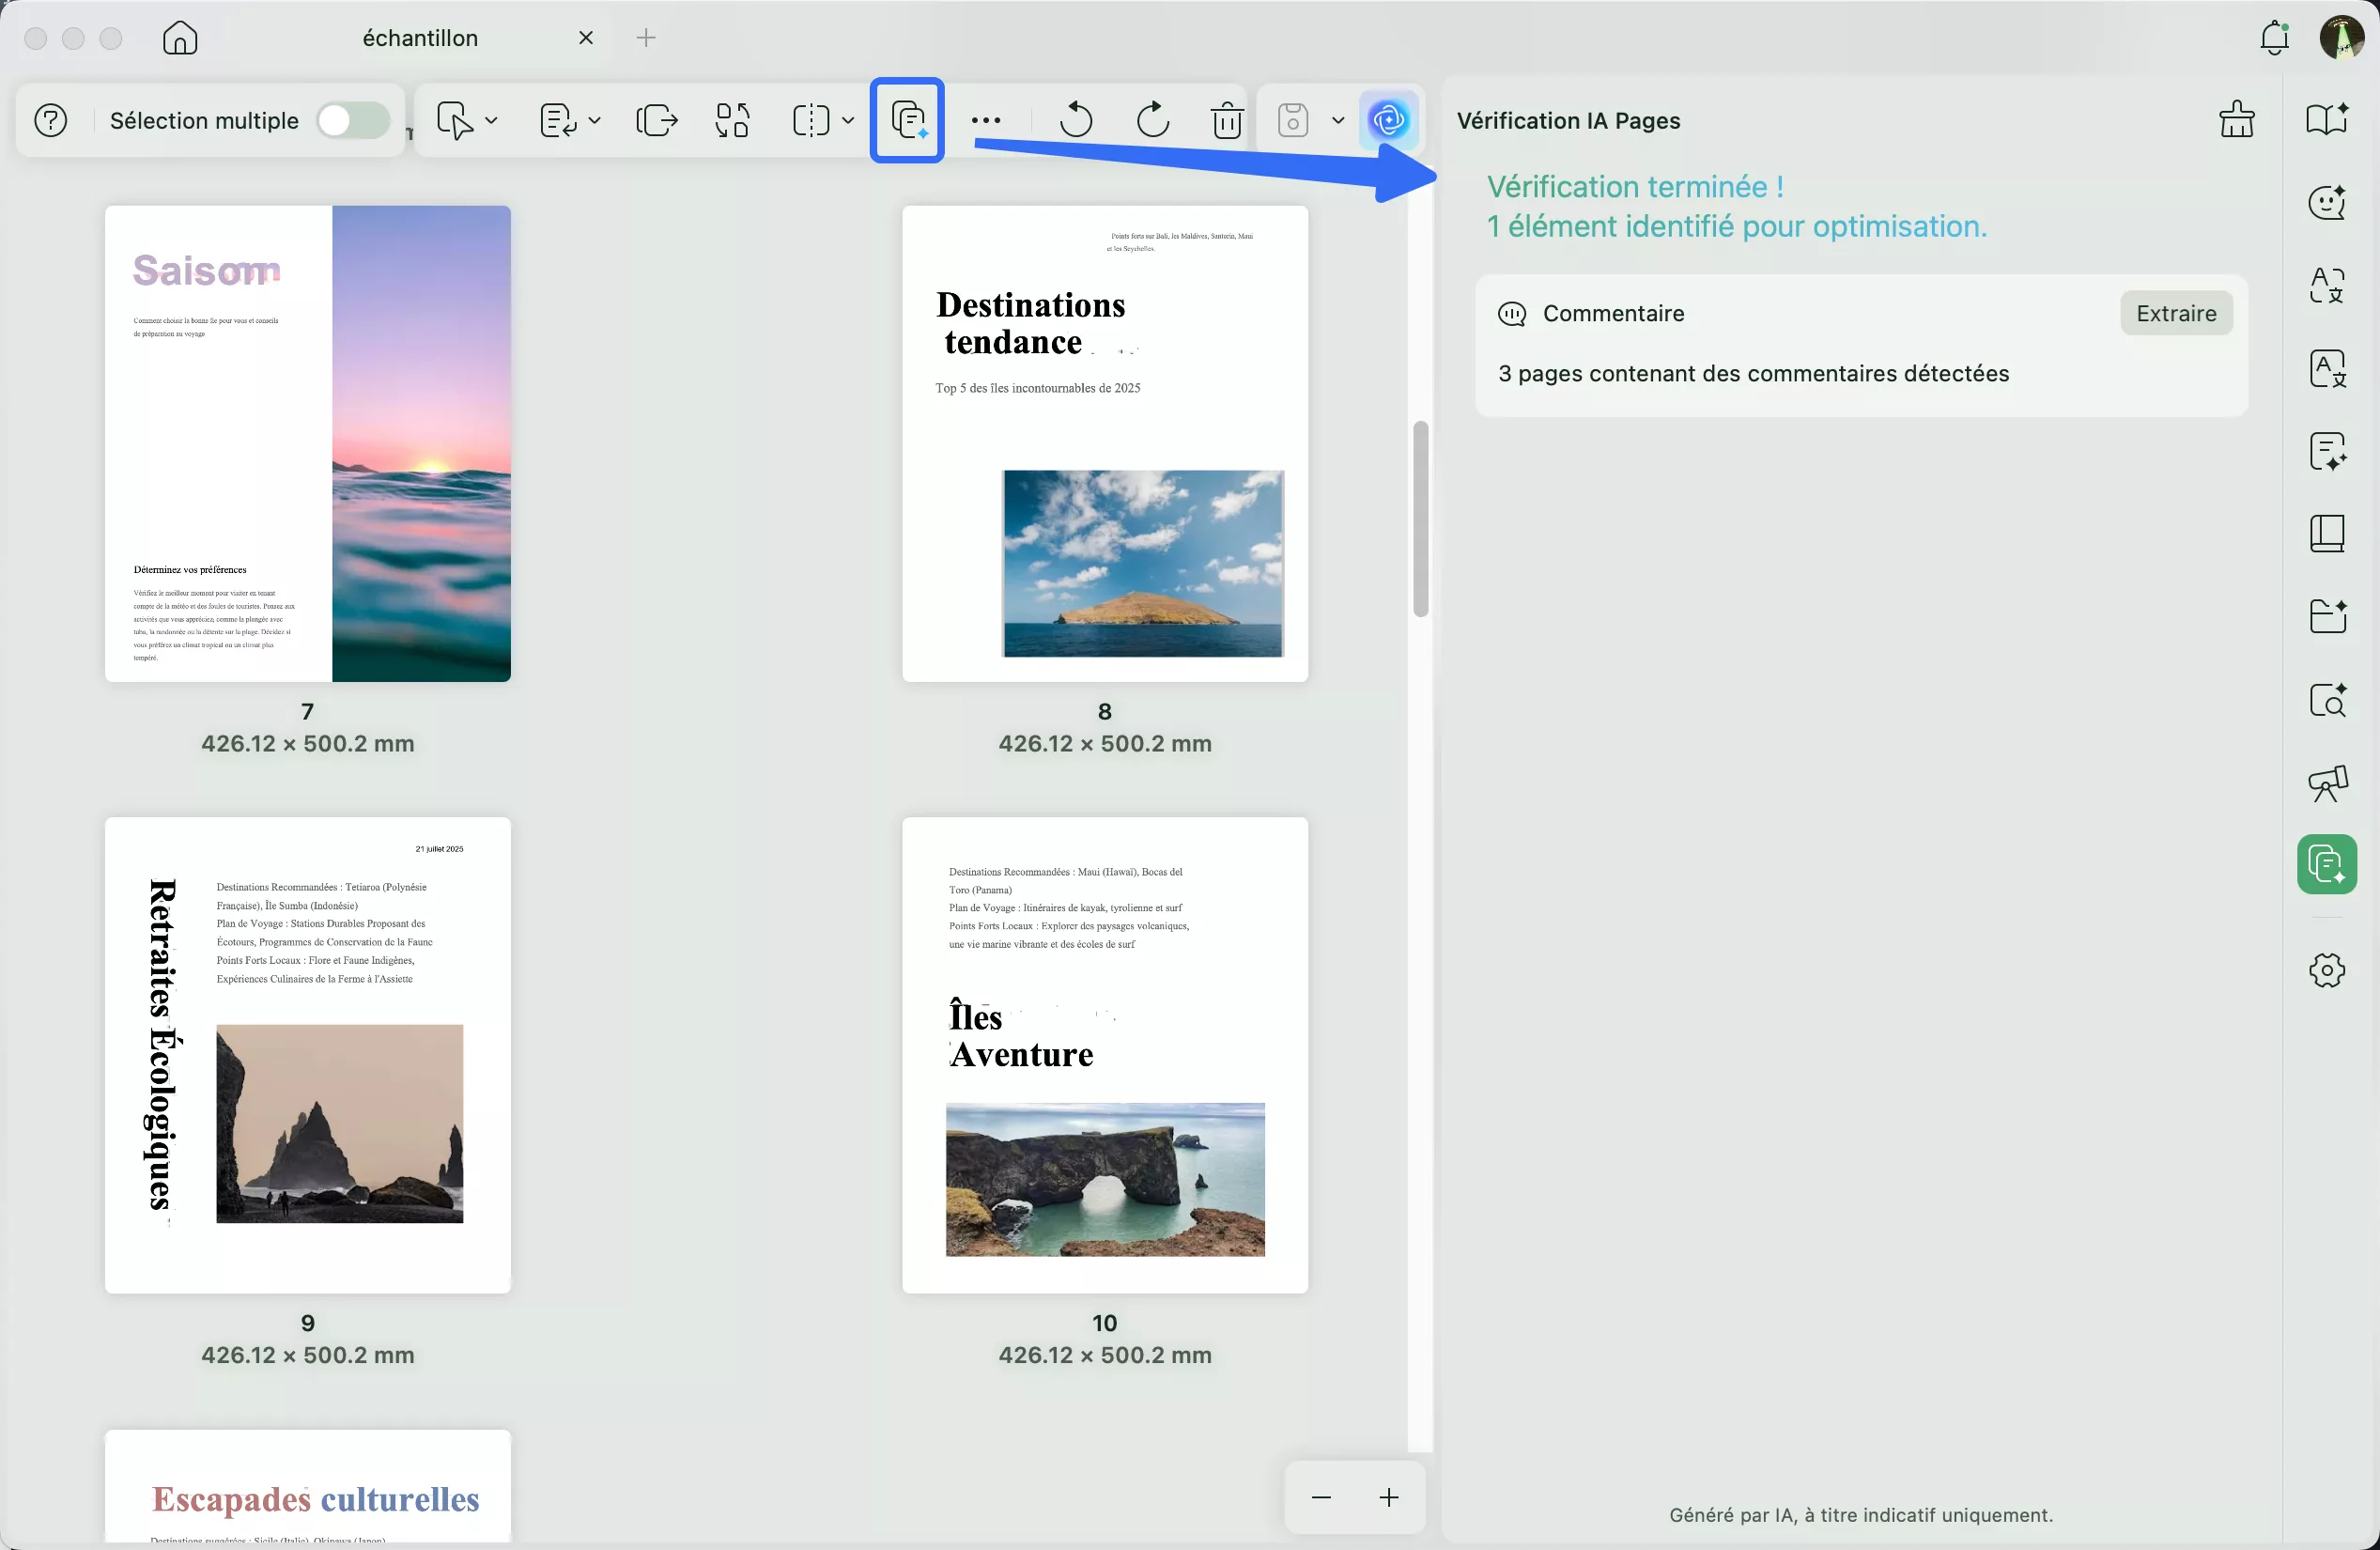Viewport: 2380px width, 1550px height.
Task: Open the AI chat assistant in sidebar
Action: click(2327, 203)
